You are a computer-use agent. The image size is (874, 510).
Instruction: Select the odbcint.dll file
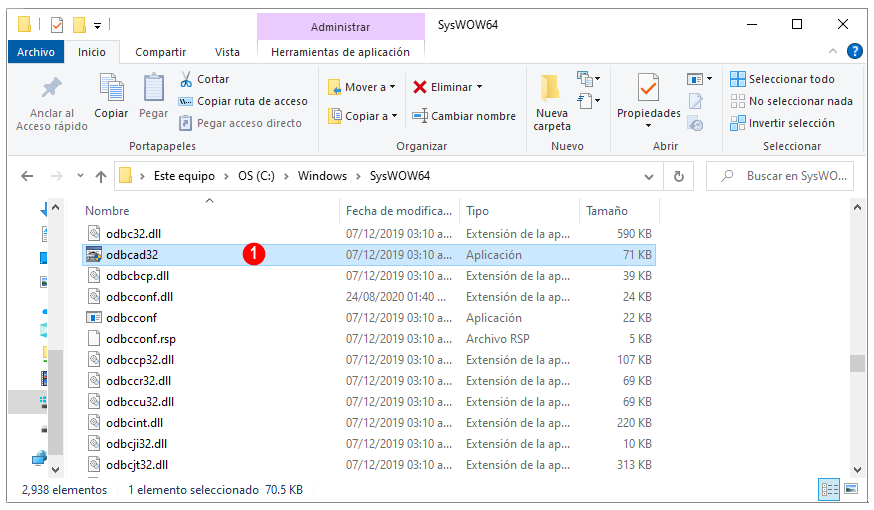[x=369, y=423]
